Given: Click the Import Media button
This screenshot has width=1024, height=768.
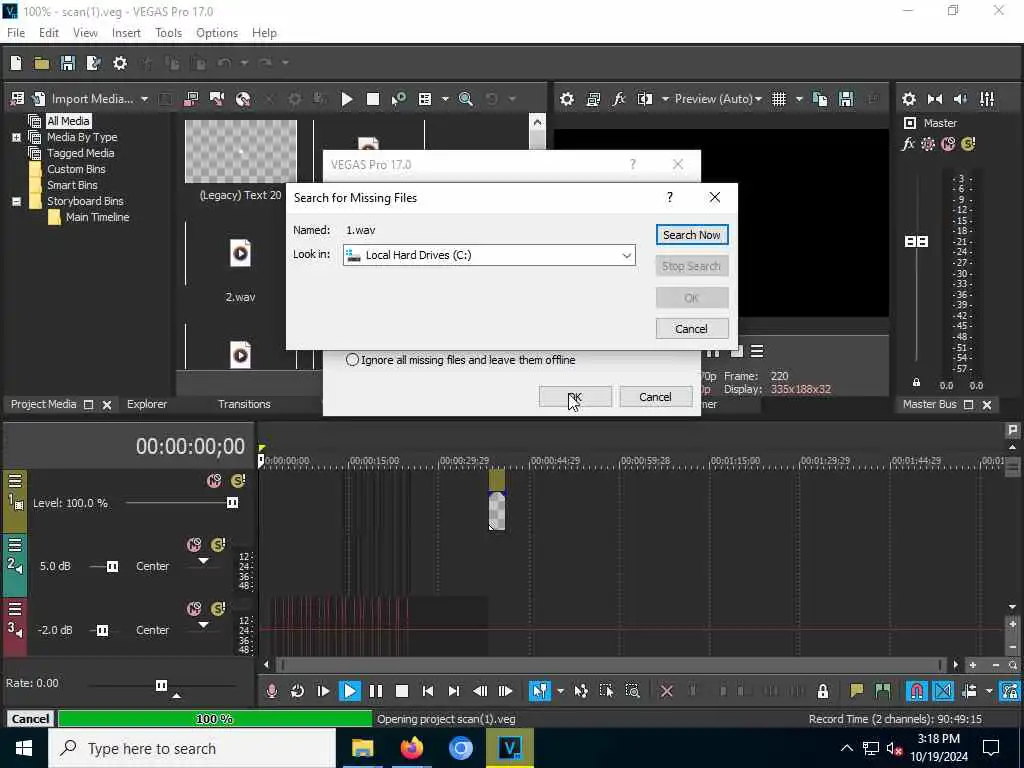Looking at the screenshot, I should click(85, 99).
